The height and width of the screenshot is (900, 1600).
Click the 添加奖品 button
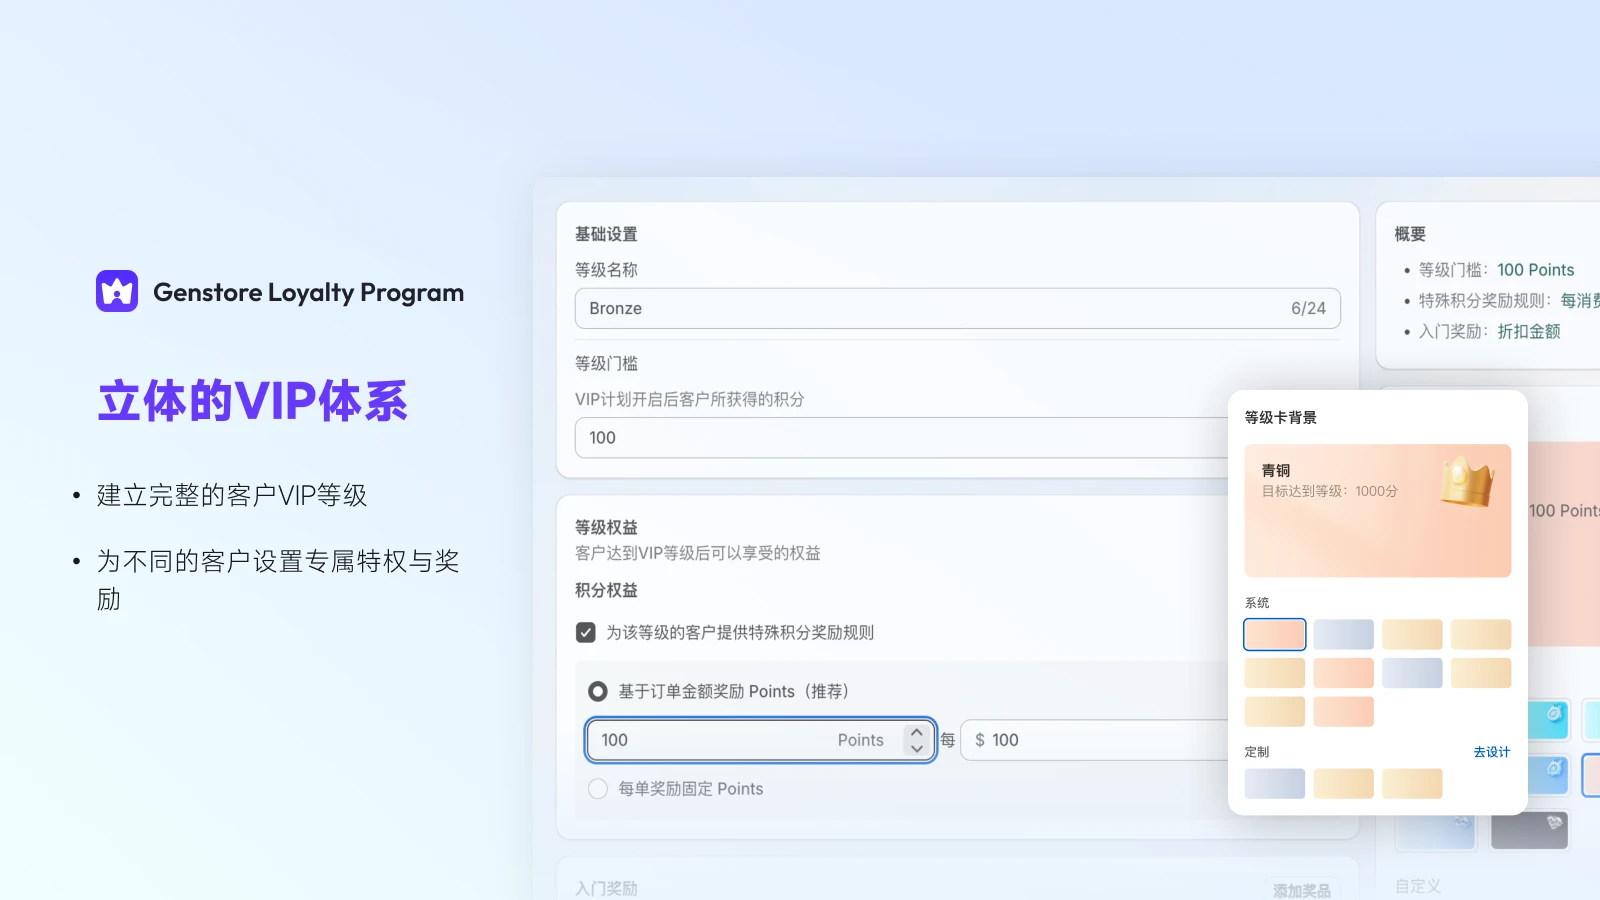[1301, 890]
